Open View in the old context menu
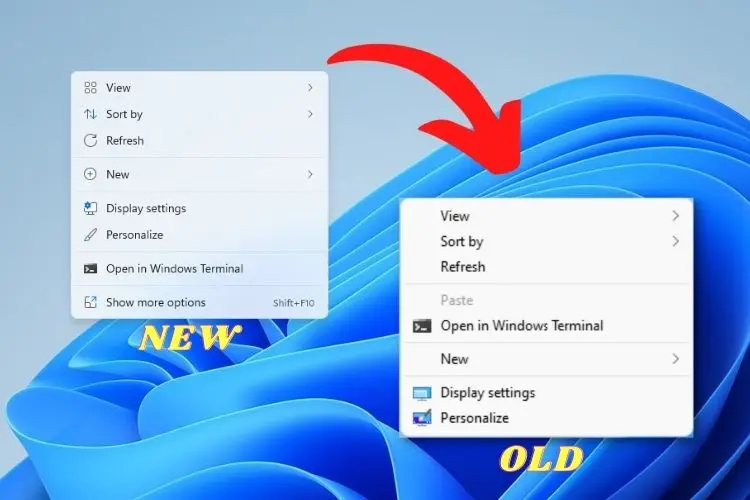750x500 pixels. tap(547, 216)
